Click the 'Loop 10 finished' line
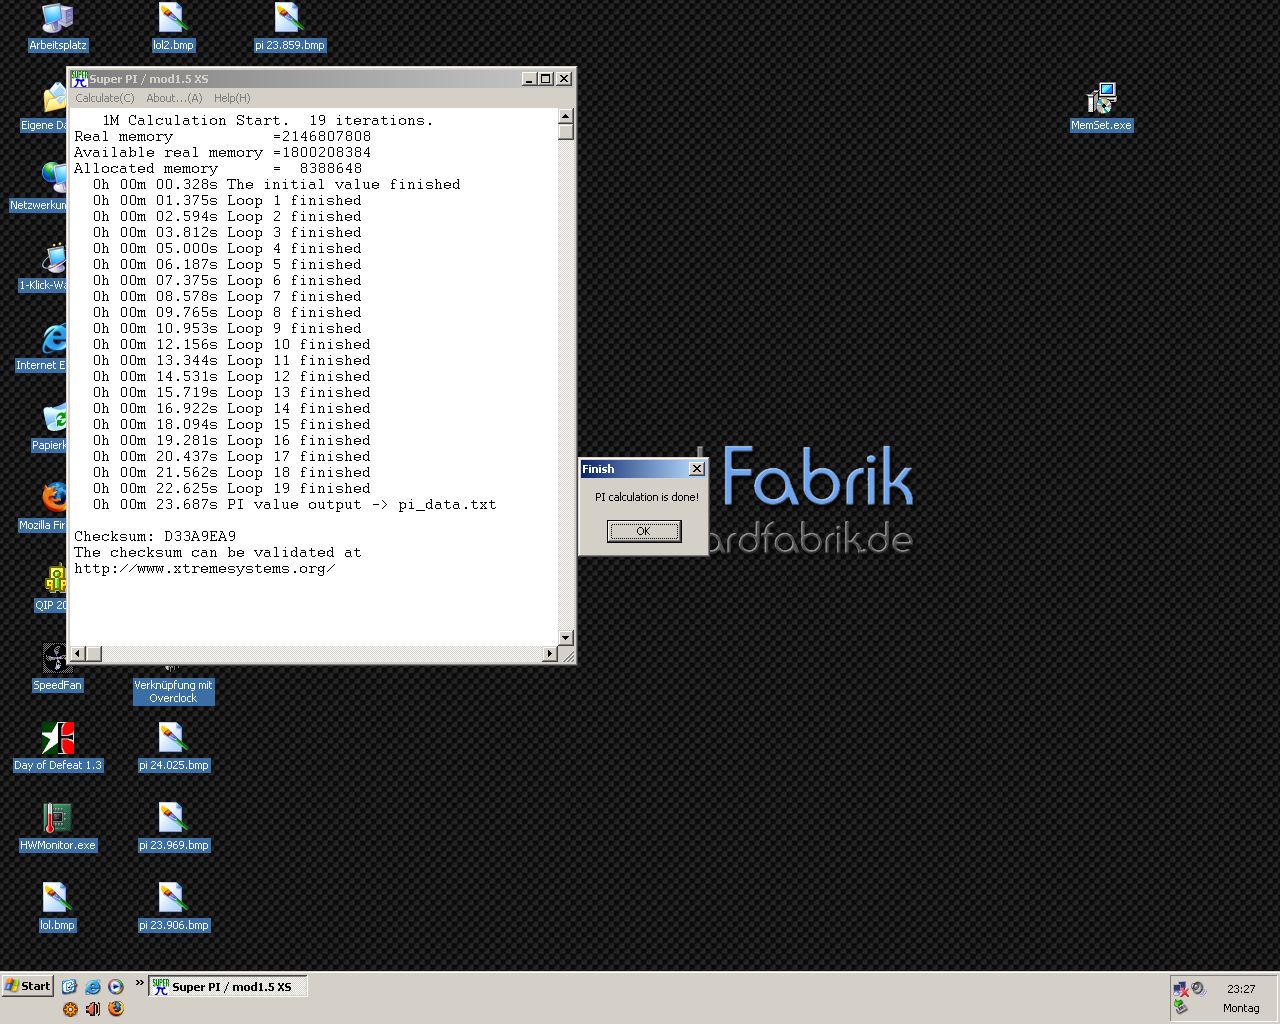This screenshot has width=1280, height=1024. point(231,344)
